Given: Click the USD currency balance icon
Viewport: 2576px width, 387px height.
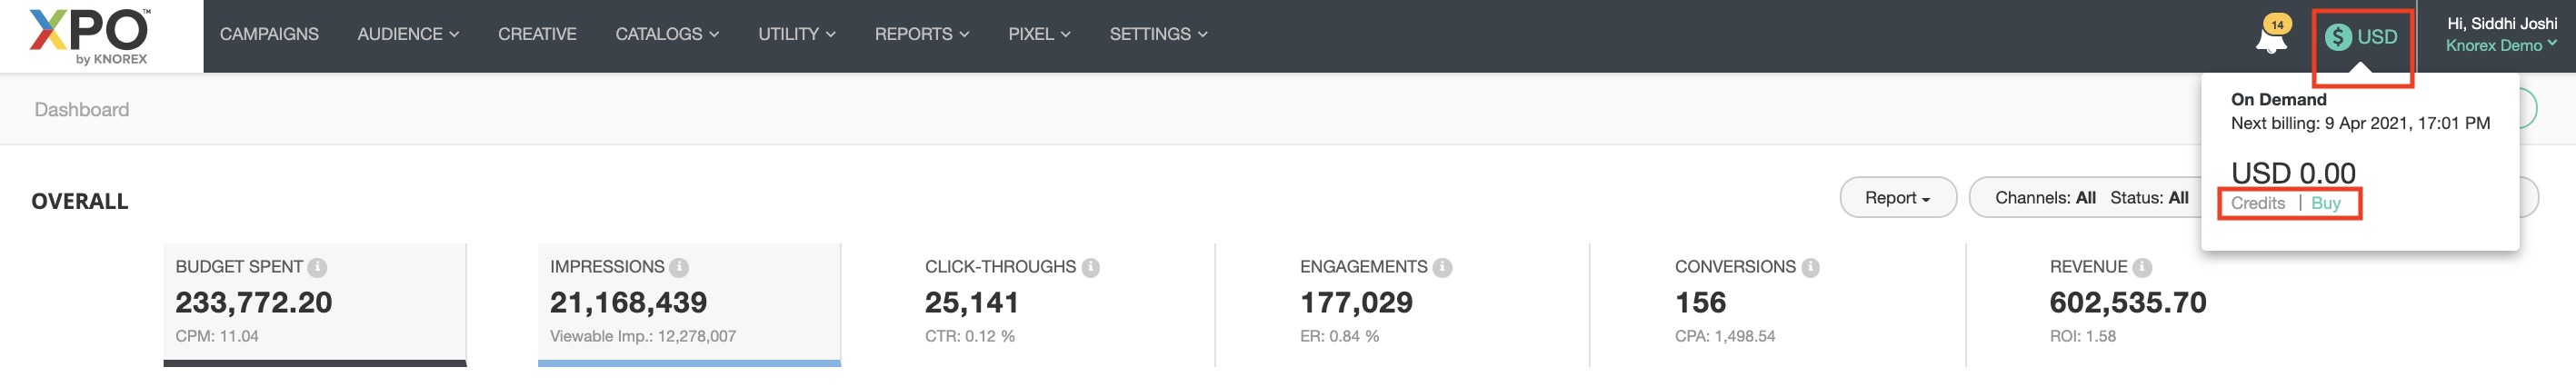Looking at the screenshot, I should point(2361,37).
